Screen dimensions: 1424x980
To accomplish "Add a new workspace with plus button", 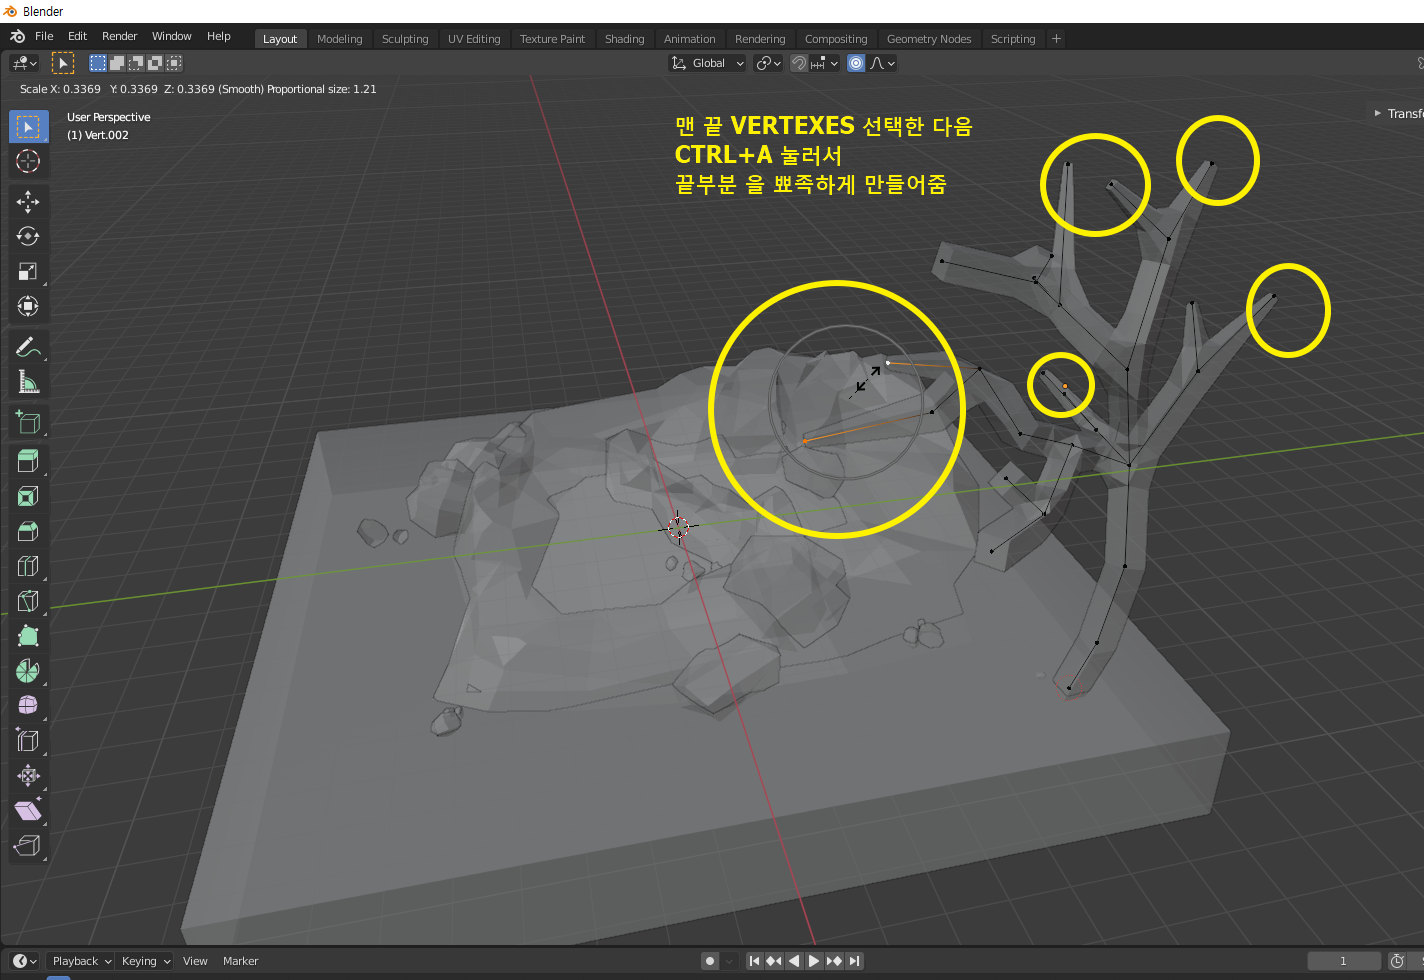I will click(1056, 39).
